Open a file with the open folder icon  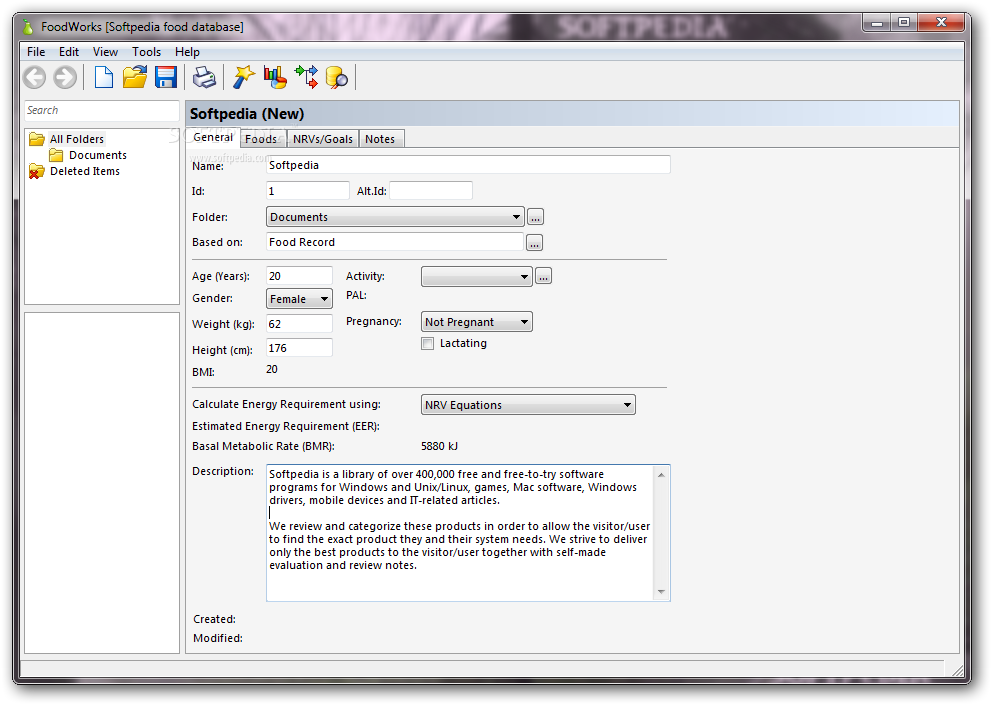[x=135, y=77]
